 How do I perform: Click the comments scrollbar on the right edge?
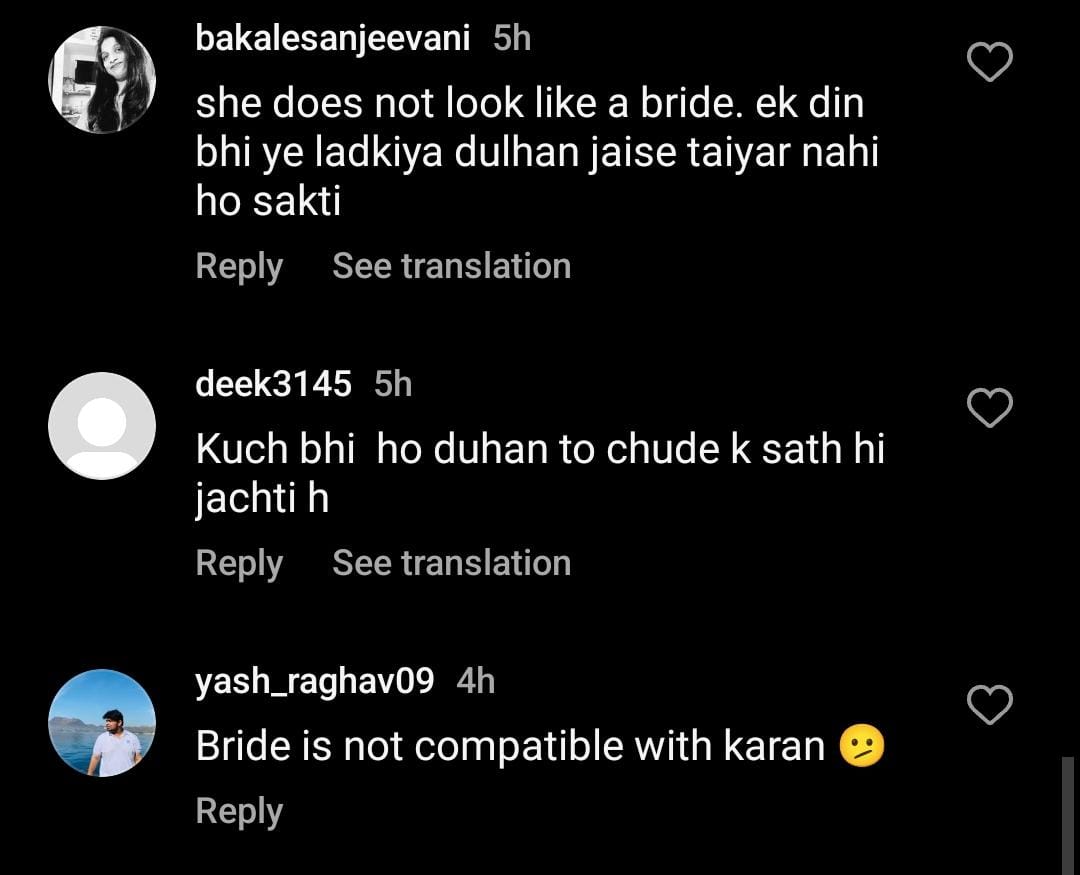(x=1068, y=815)
